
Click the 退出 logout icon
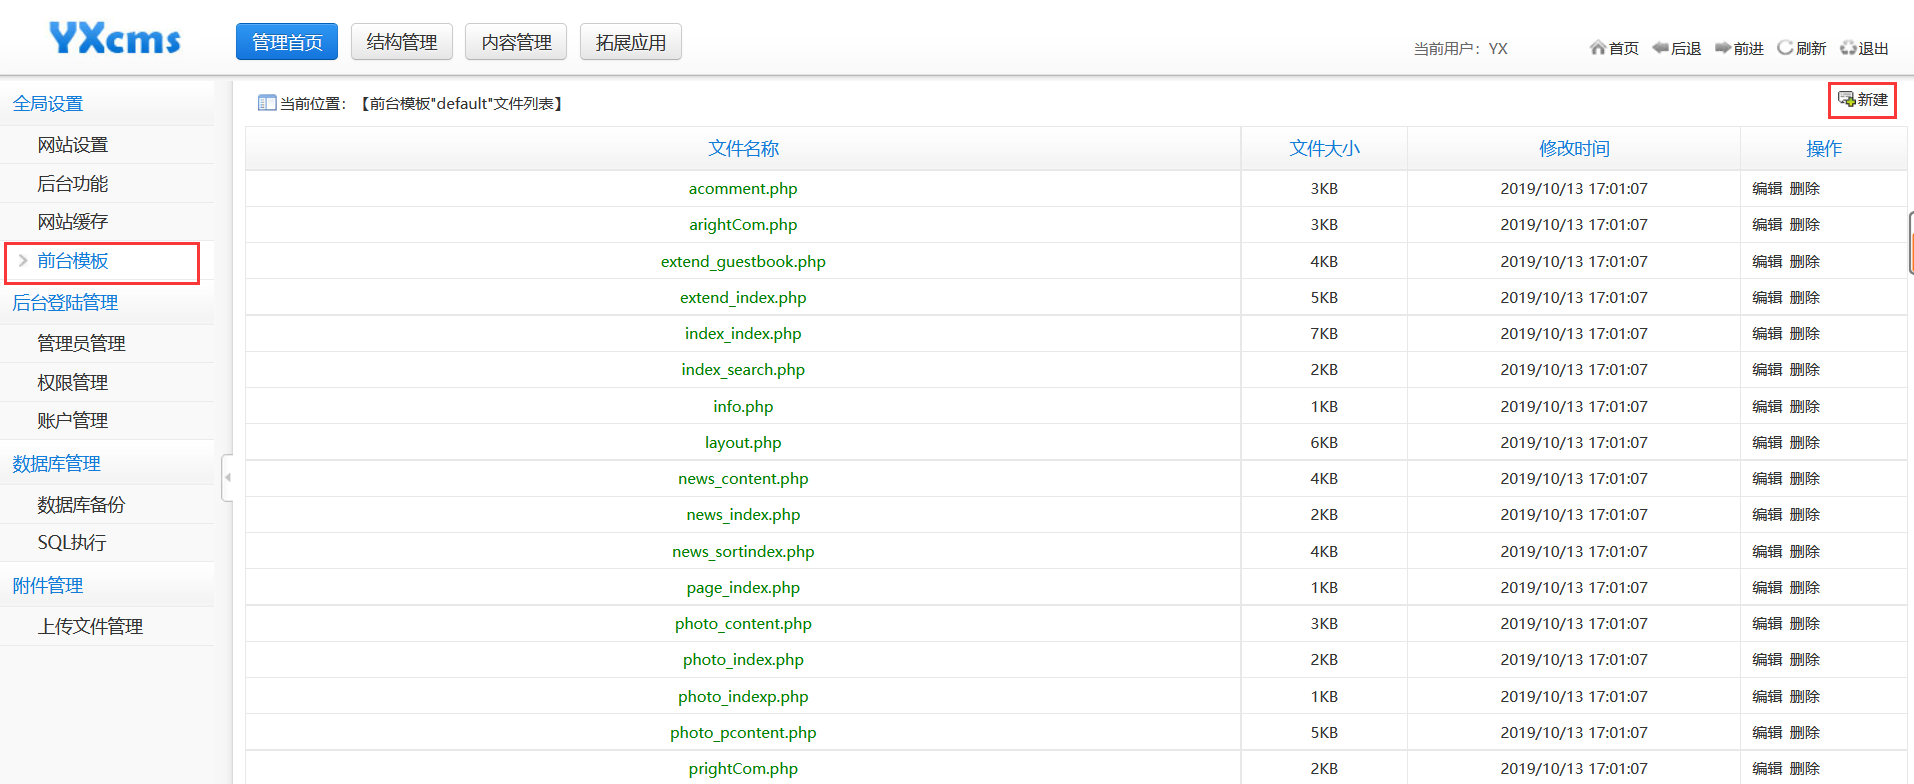(1848, 47)
